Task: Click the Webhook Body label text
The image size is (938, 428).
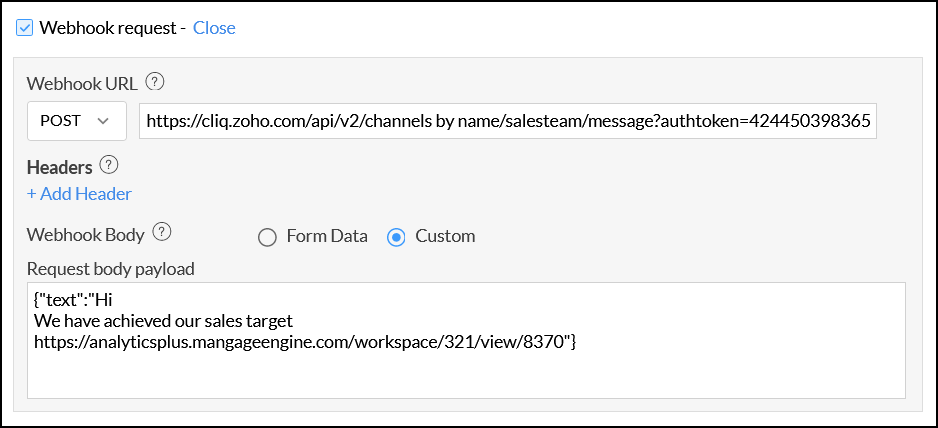Action: point(86,235)
